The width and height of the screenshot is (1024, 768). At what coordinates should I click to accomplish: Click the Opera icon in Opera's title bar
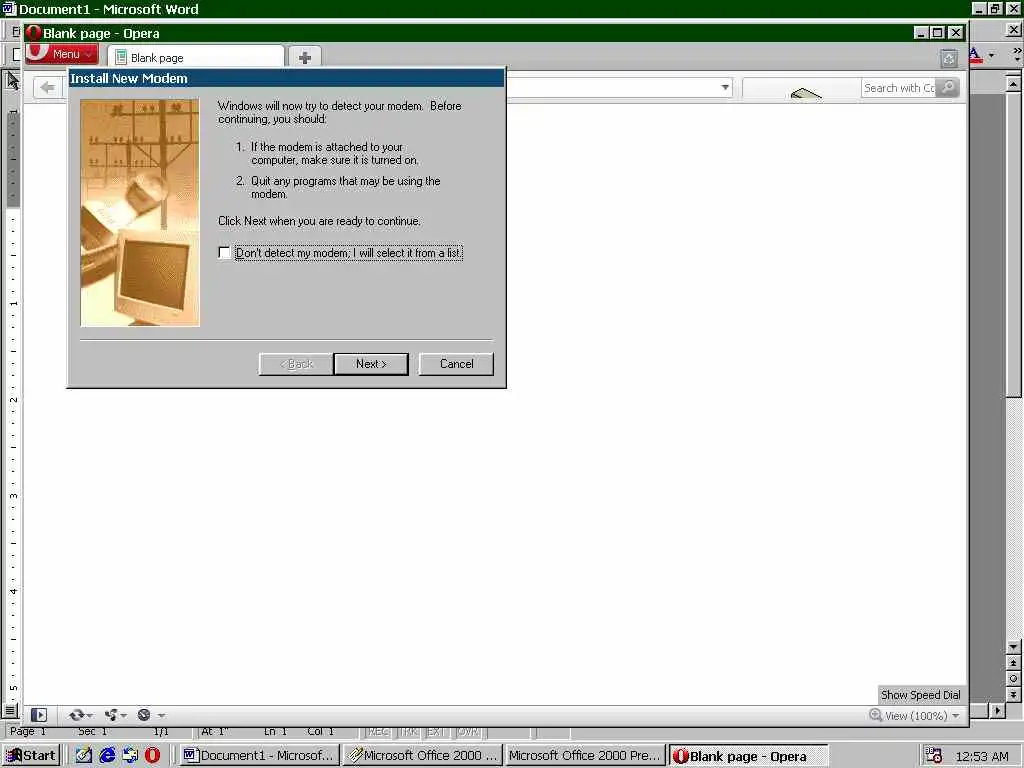click(x=33, y=33)
